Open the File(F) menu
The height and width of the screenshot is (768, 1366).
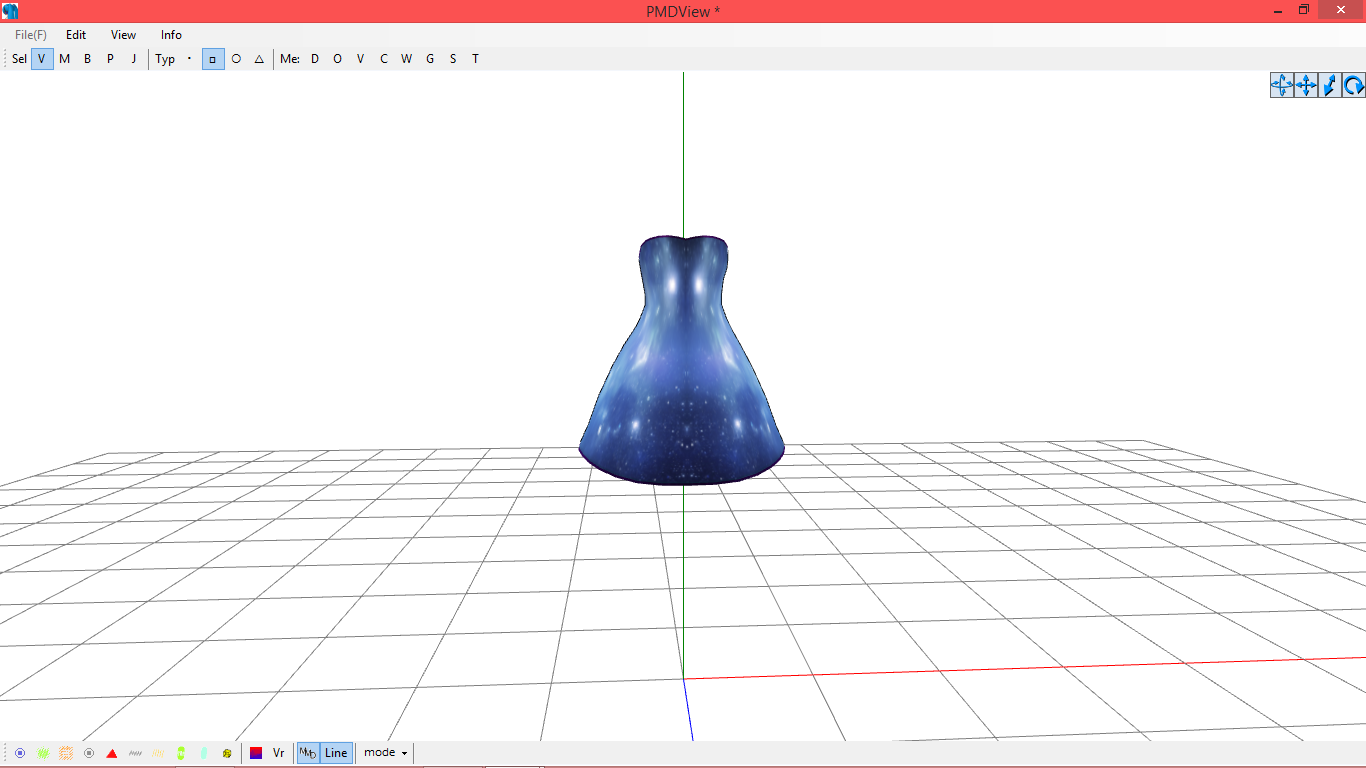(31, 35)
